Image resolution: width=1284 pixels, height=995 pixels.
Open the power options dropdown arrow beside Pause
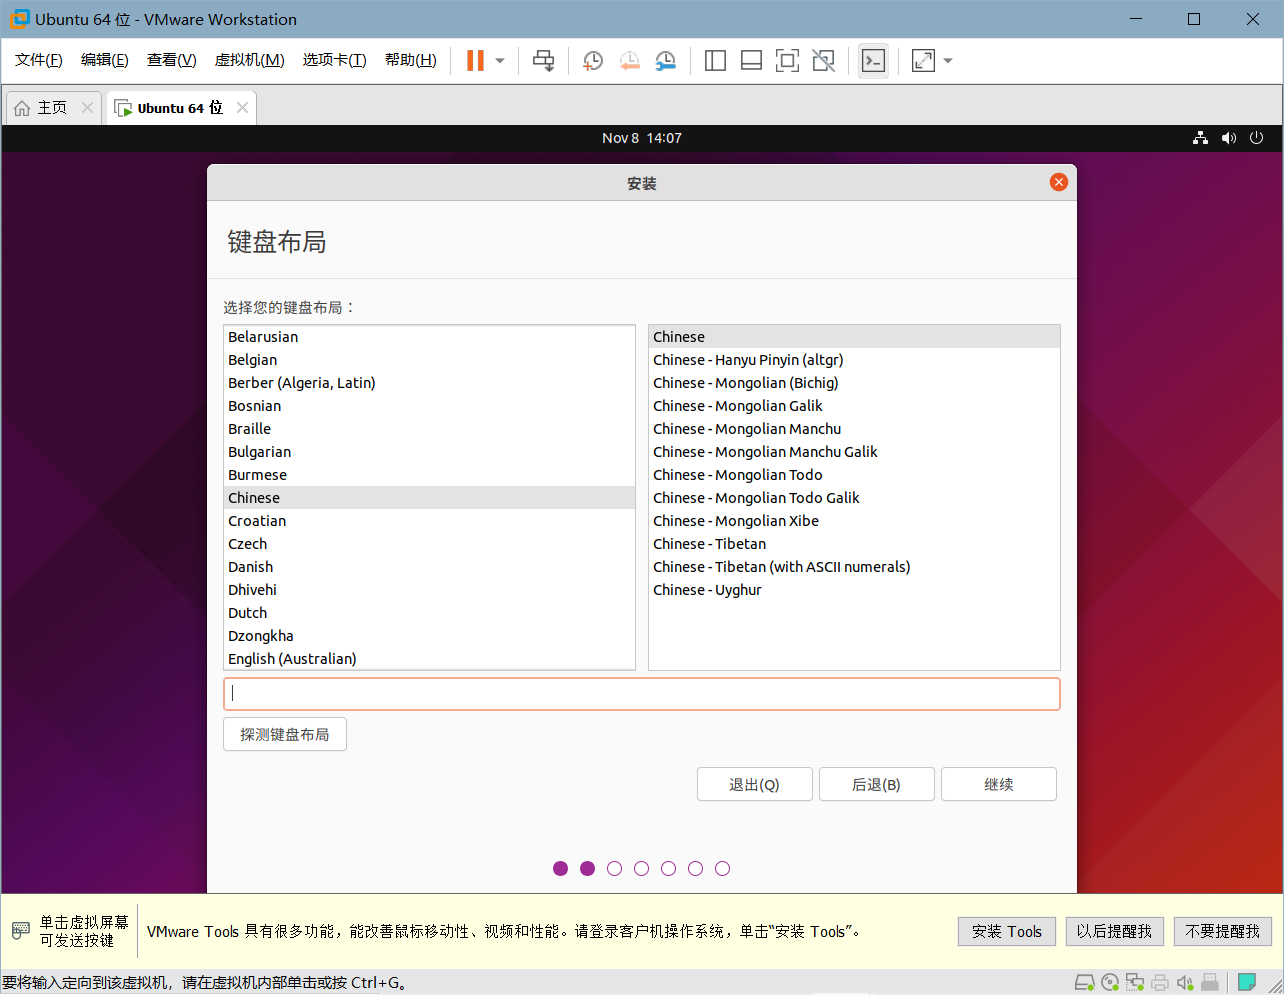pos(500,61)
